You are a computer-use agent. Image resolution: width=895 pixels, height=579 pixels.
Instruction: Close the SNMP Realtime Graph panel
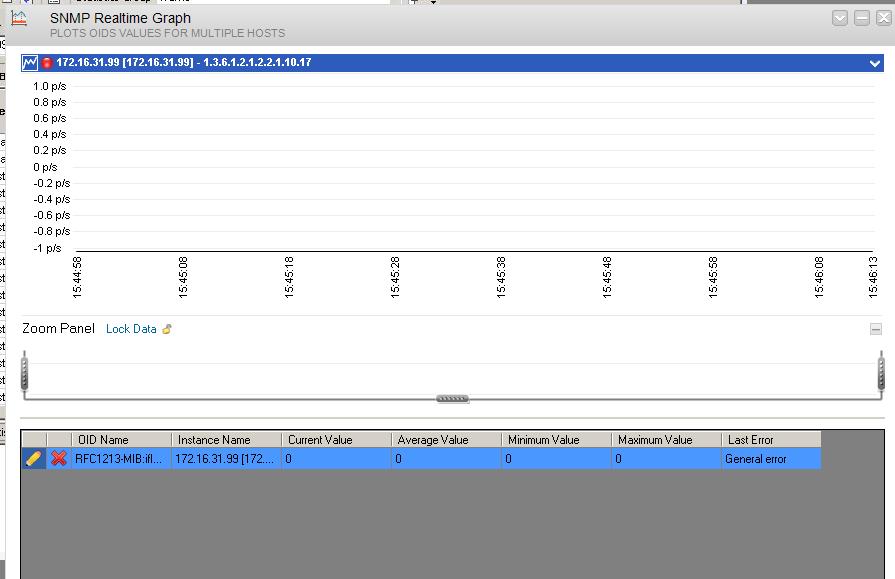[884, 18]
